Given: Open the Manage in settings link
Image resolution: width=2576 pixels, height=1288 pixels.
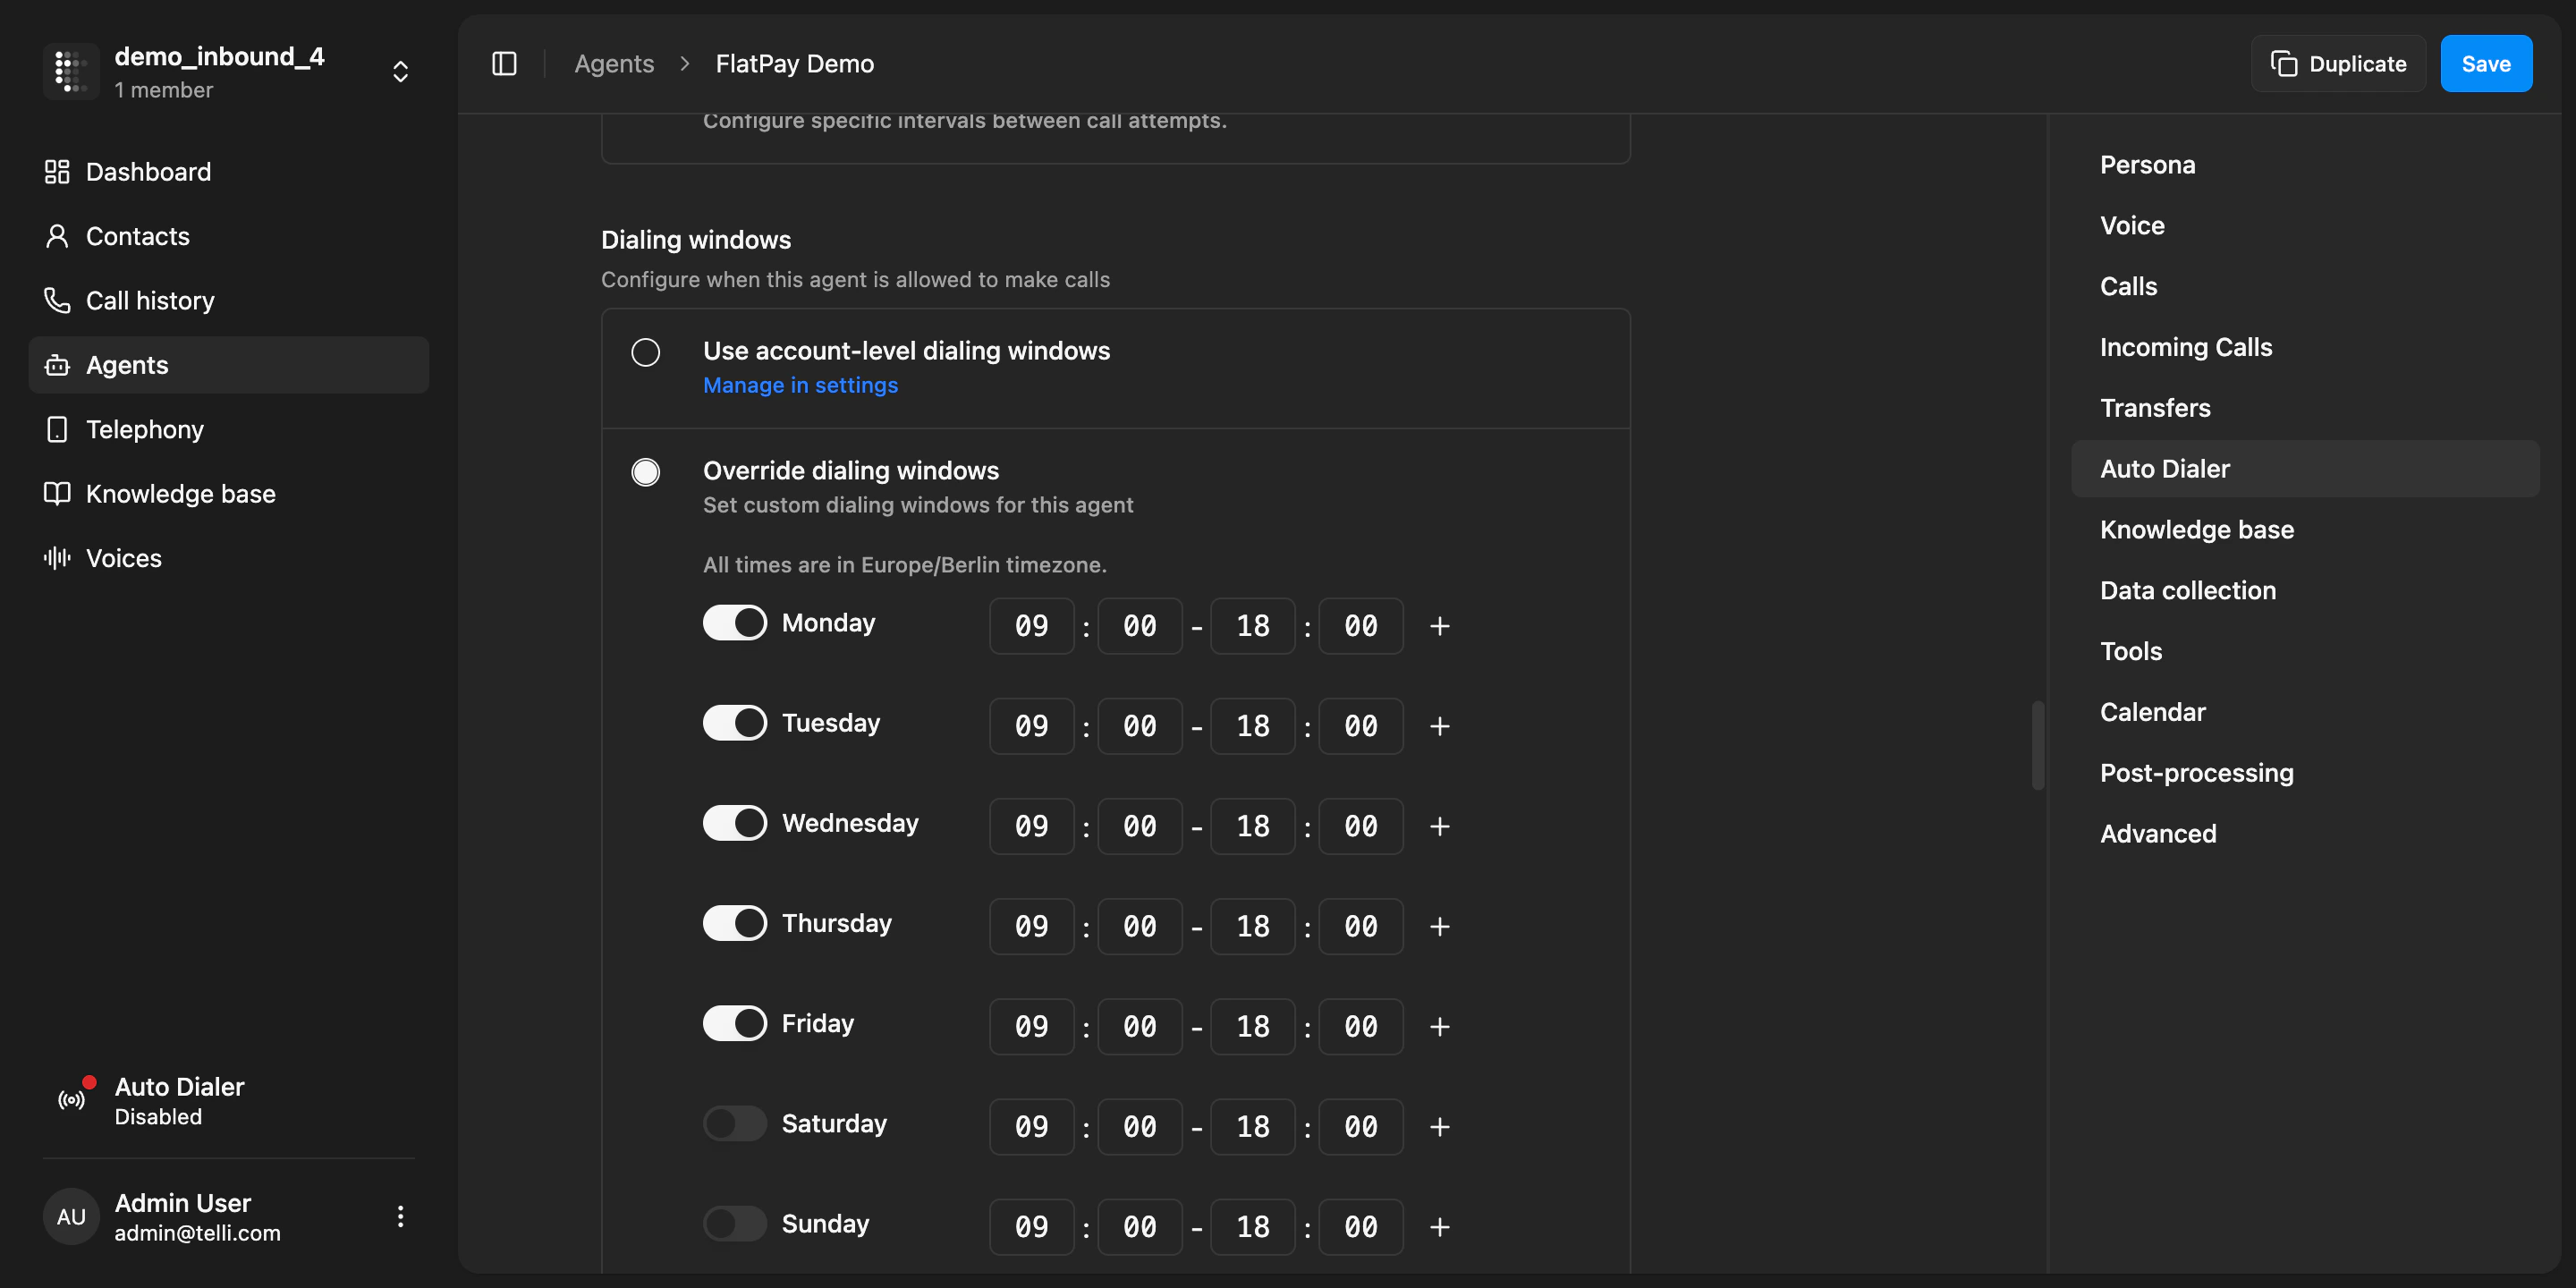Looking at the screenshot, I should tap(800, 385).
